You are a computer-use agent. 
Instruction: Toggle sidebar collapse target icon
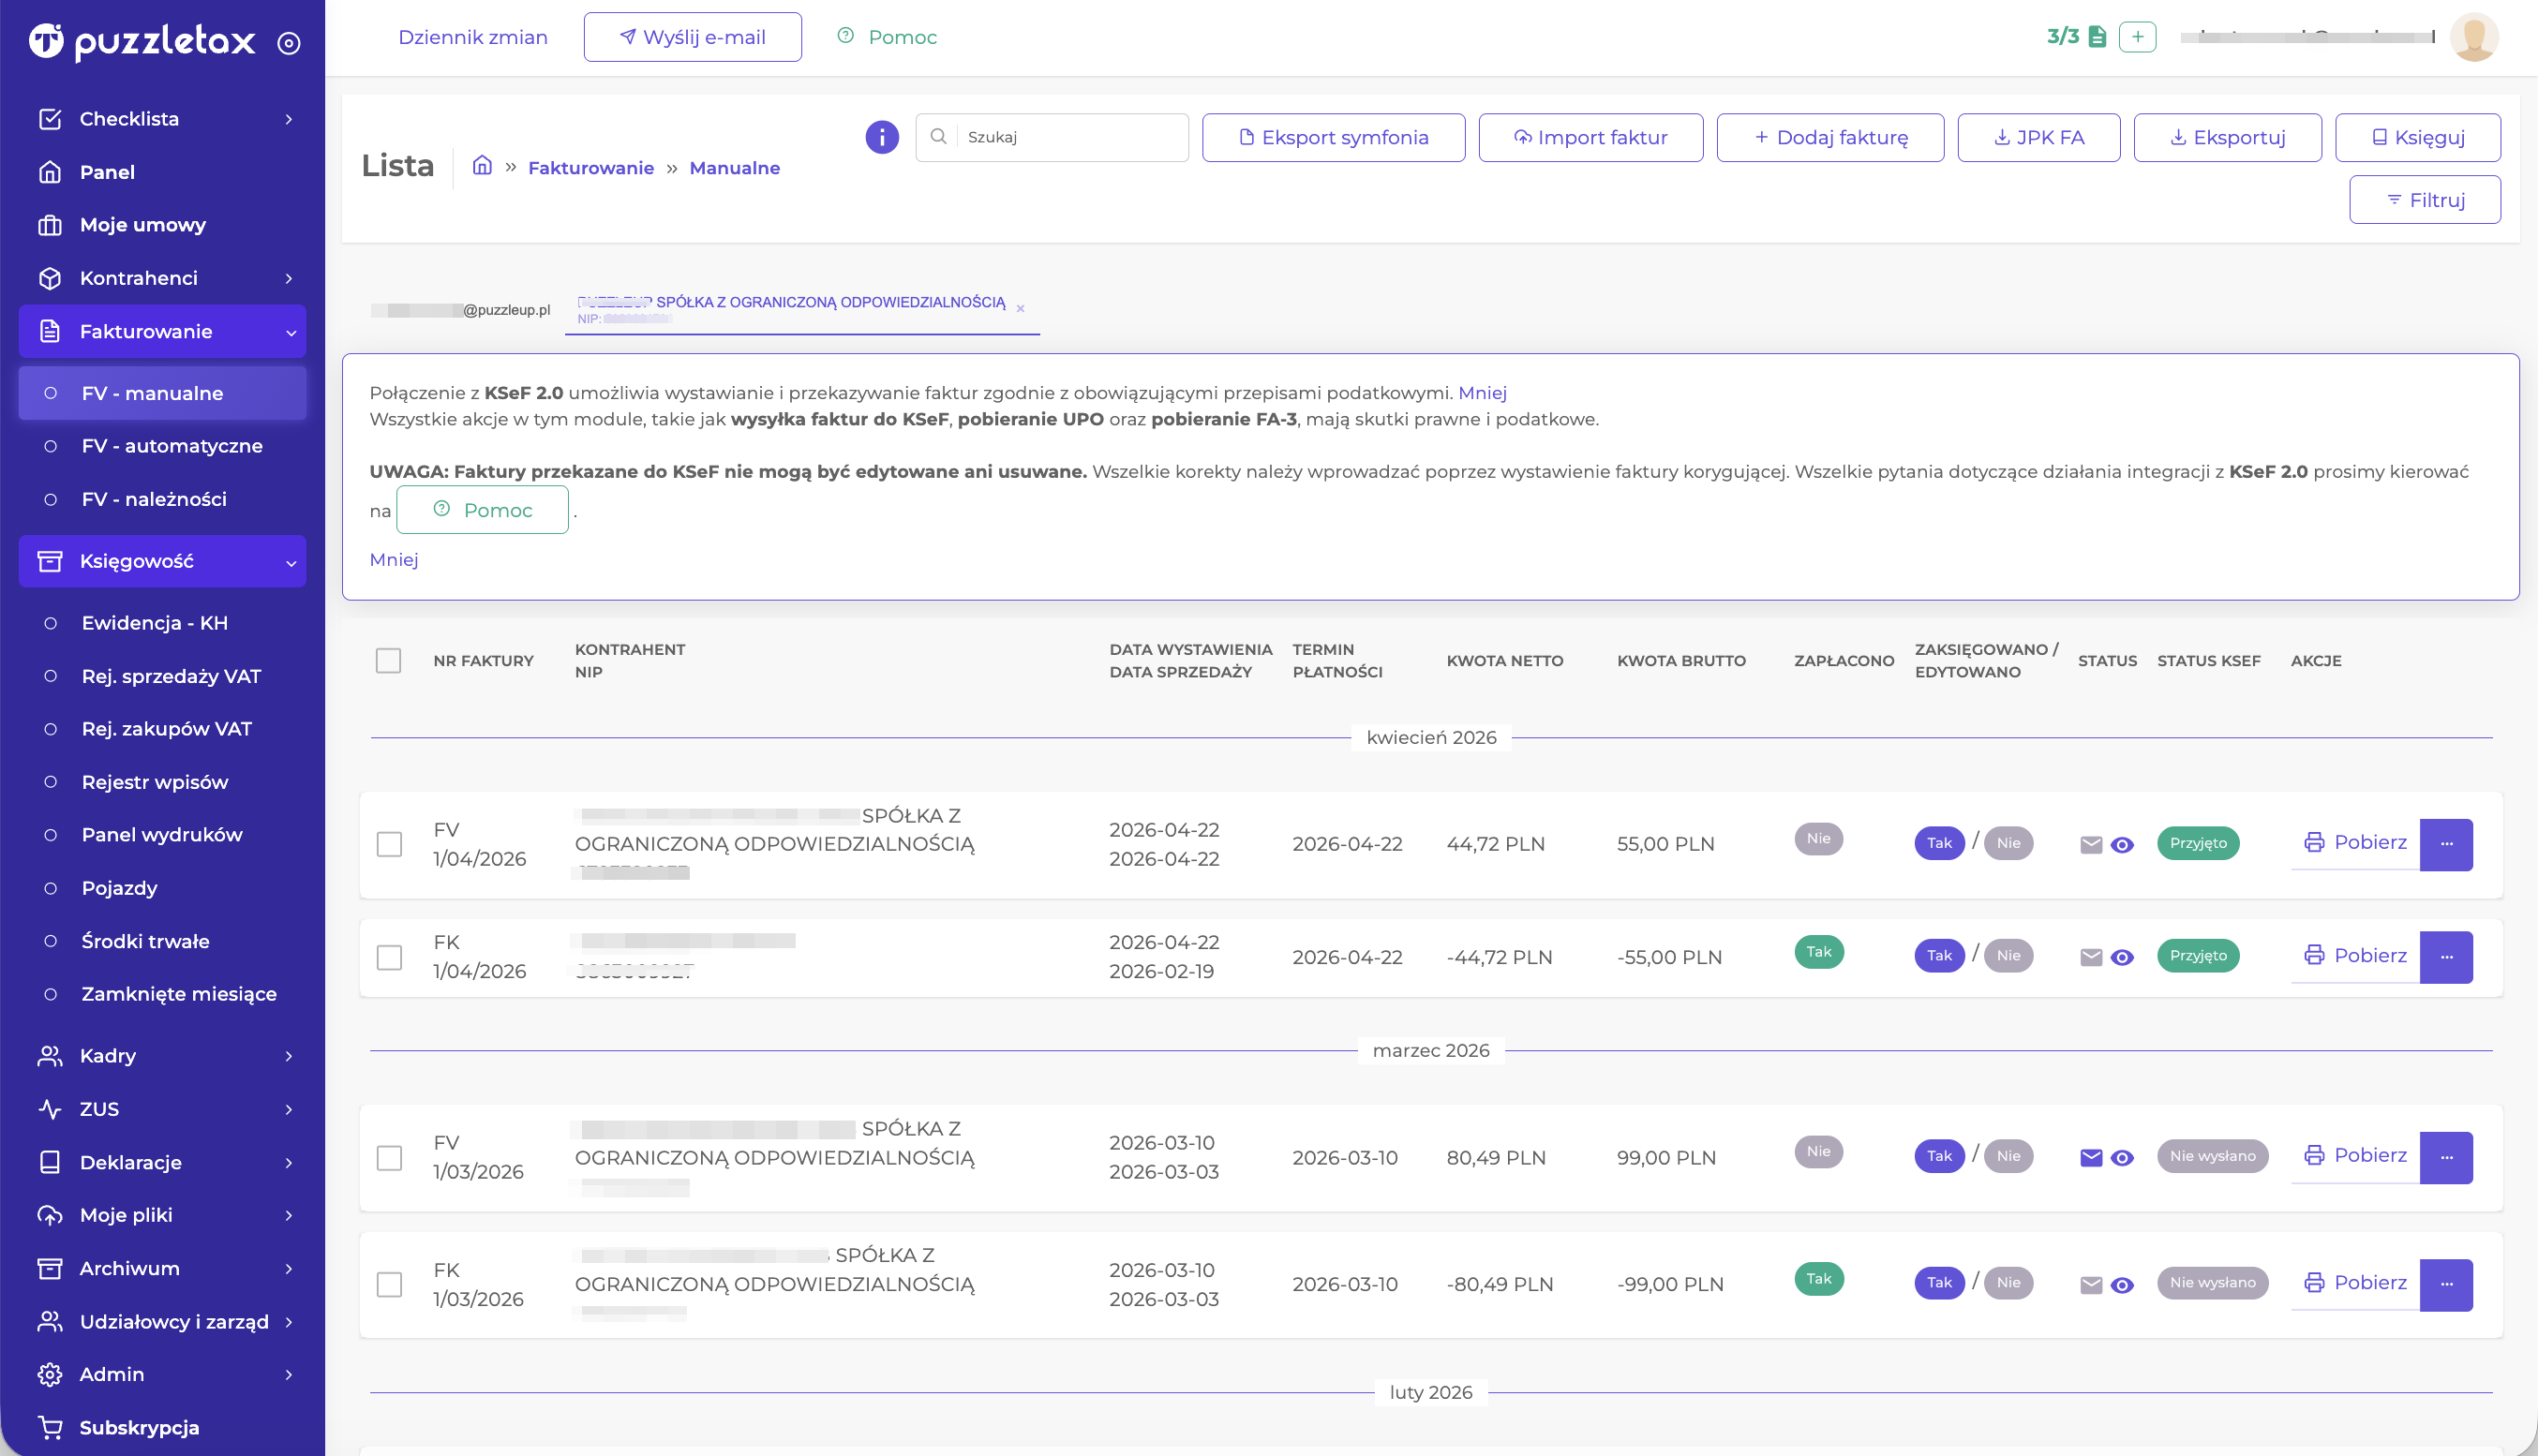point(289,43)
